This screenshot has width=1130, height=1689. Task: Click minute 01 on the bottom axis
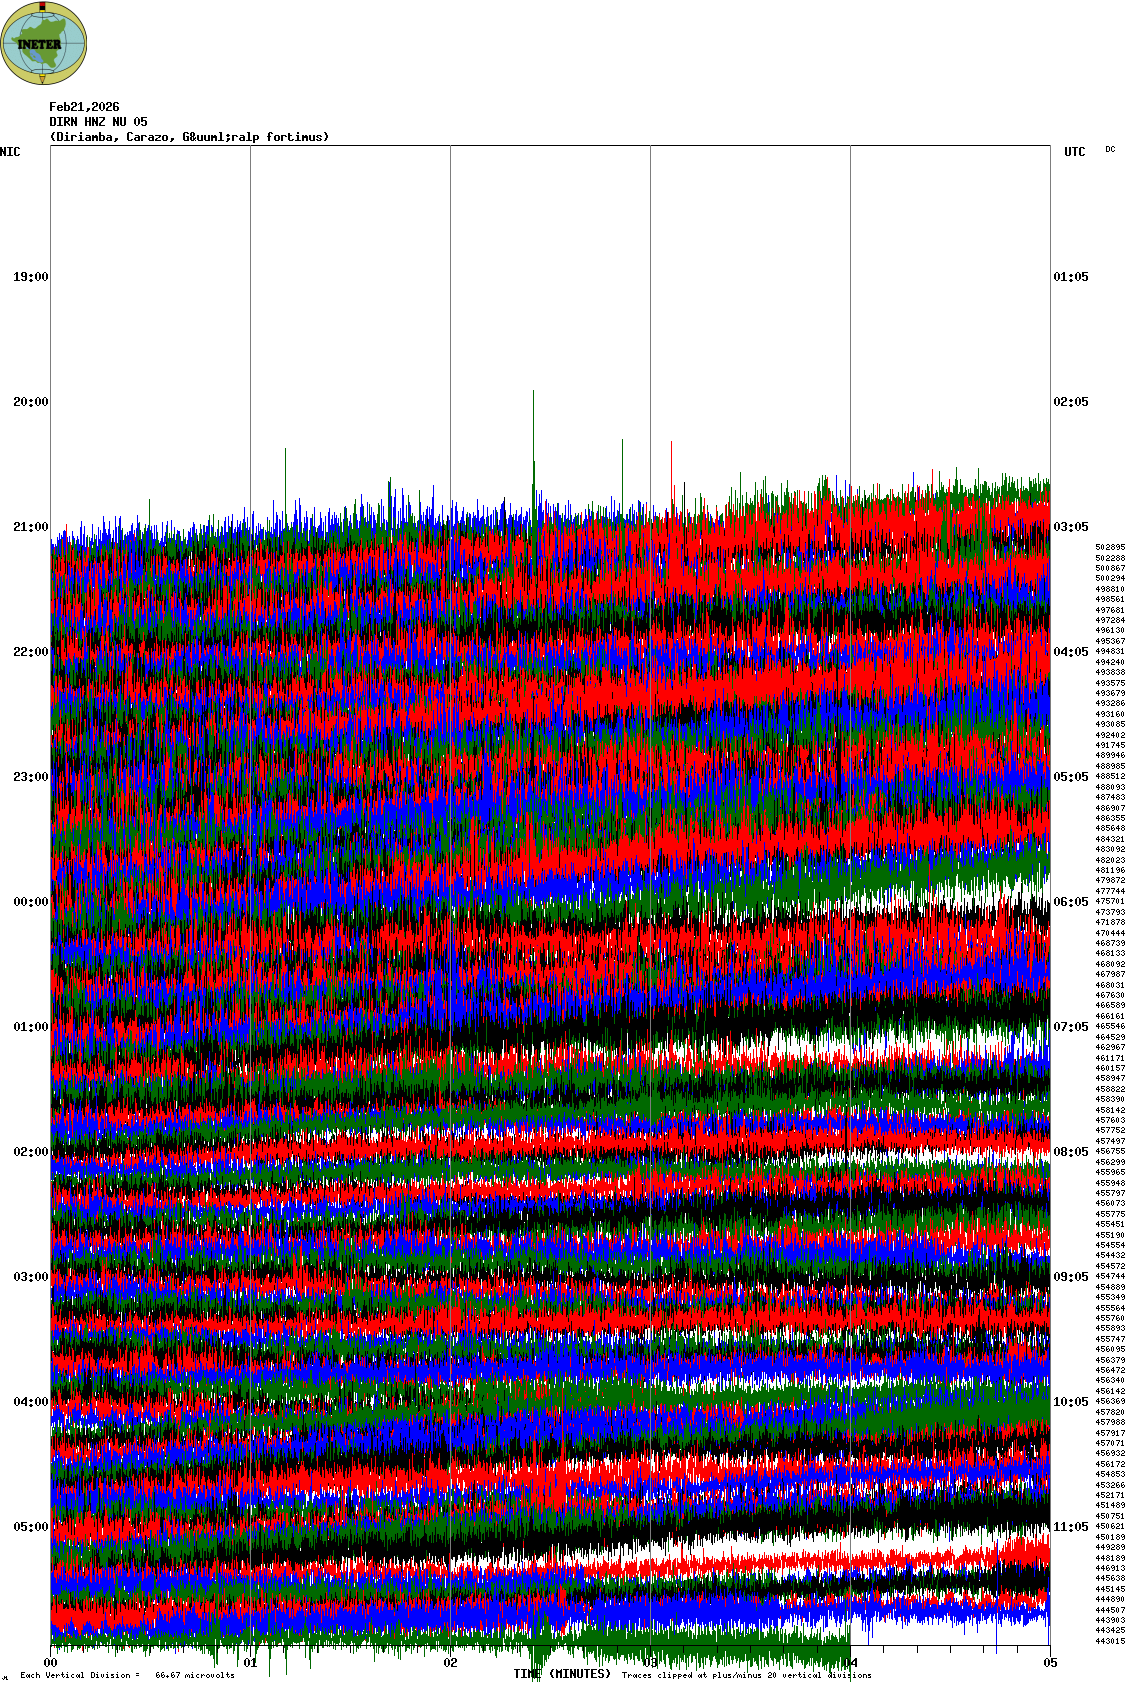pyautogui.click(x=251, y=1663)
